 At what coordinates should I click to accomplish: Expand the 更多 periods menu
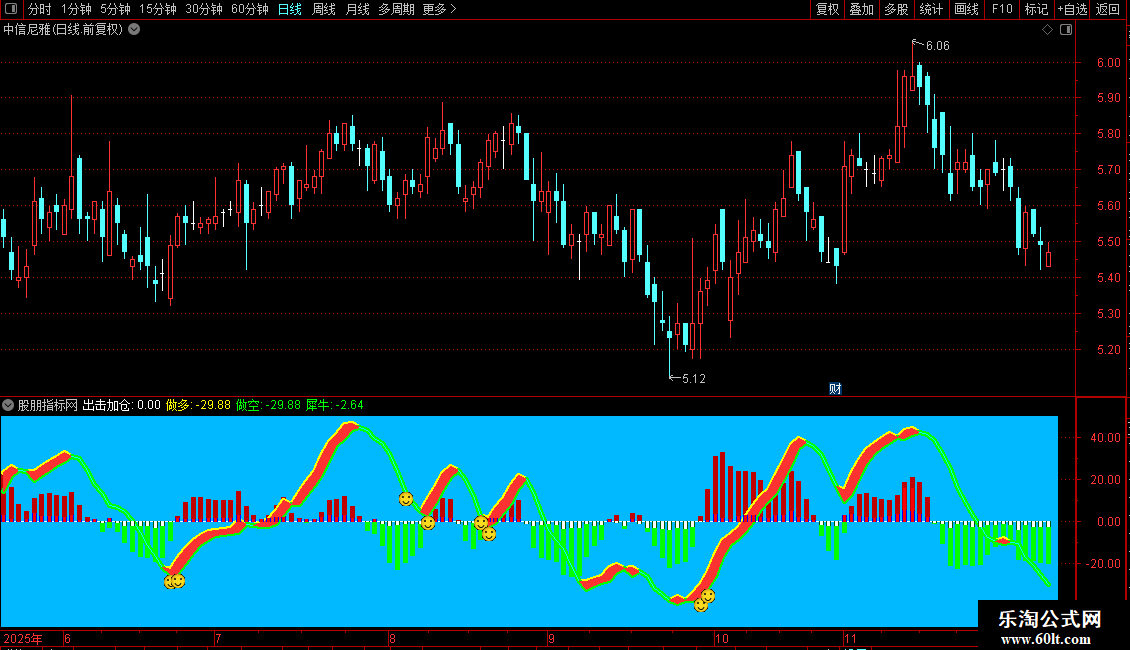tap(439, 9)
